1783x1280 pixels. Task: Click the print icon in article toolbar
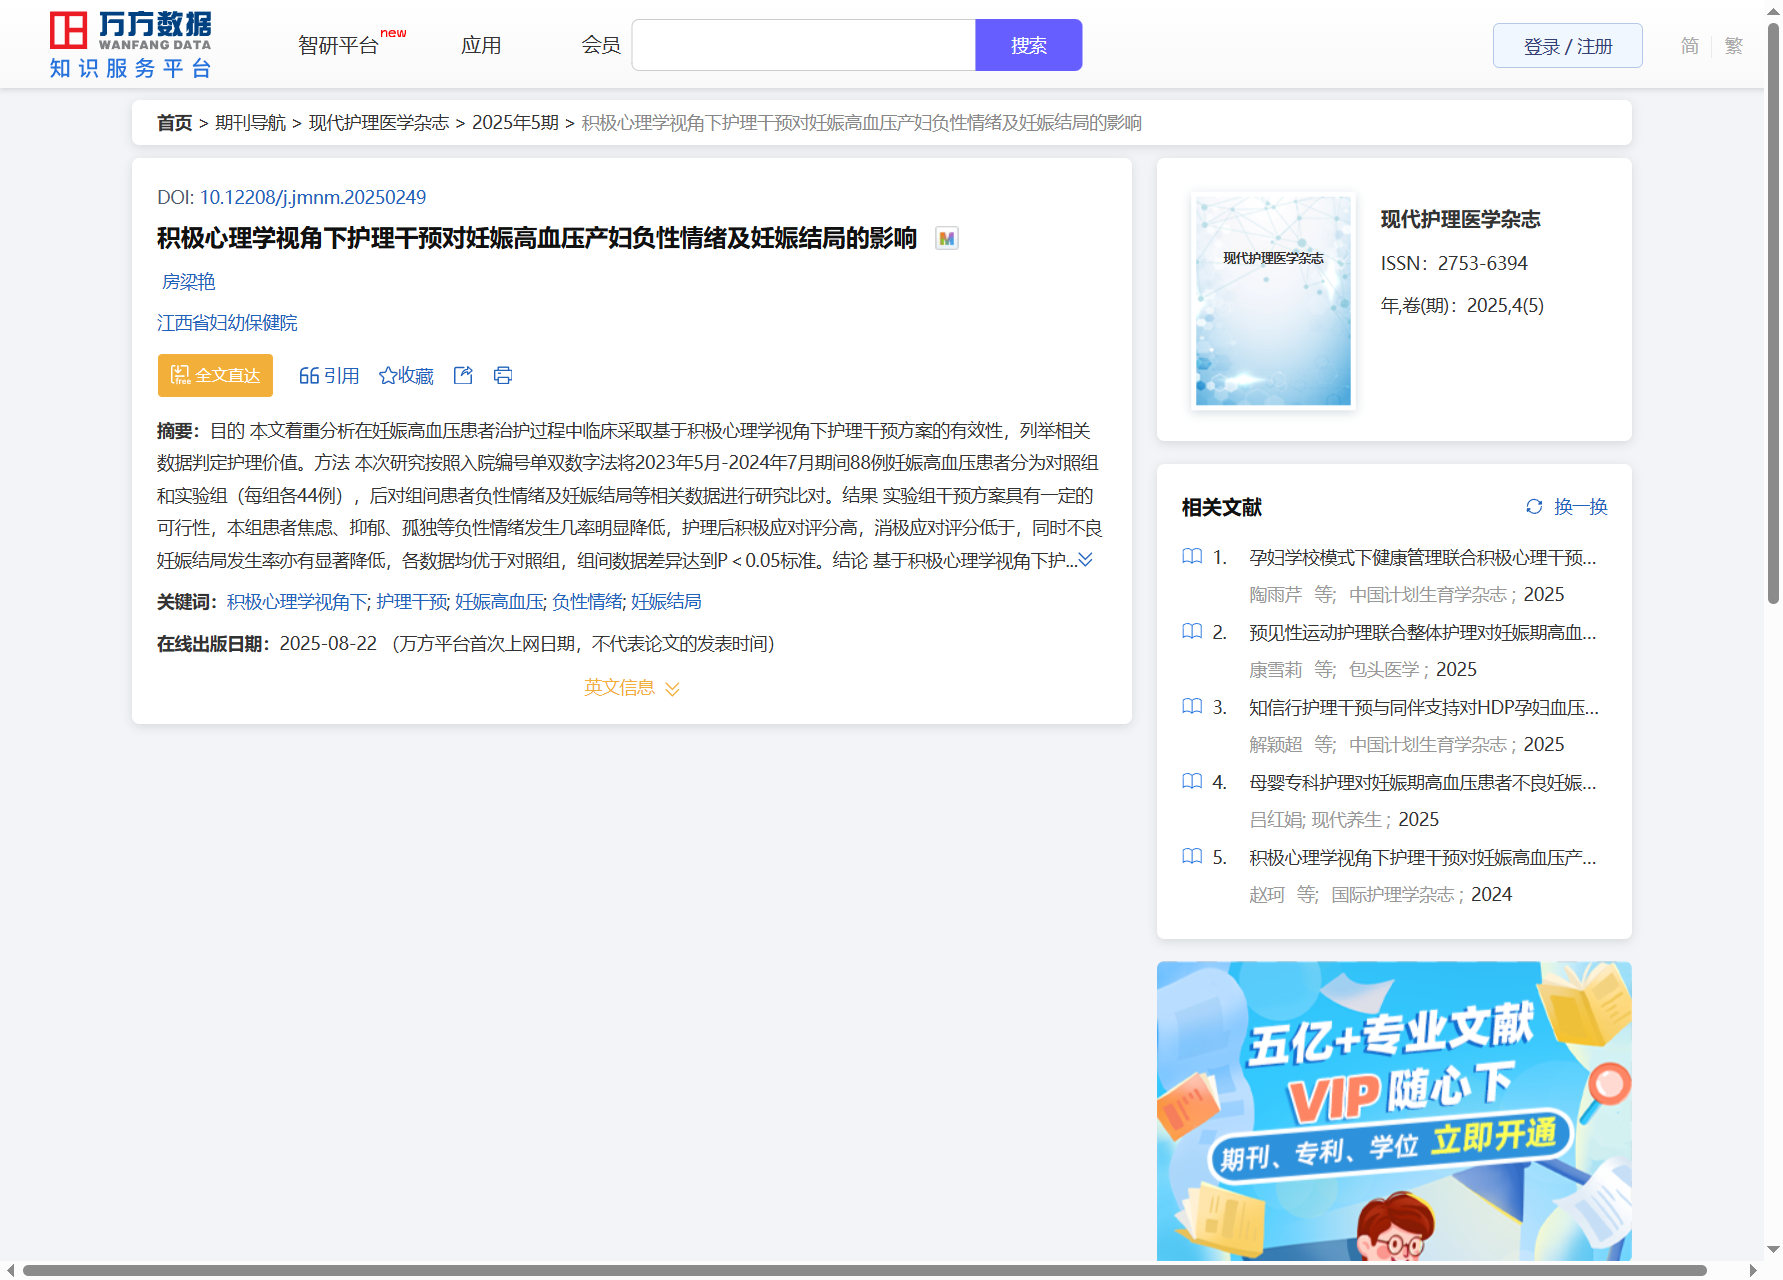pyautogui.click(x=503, y=375)
